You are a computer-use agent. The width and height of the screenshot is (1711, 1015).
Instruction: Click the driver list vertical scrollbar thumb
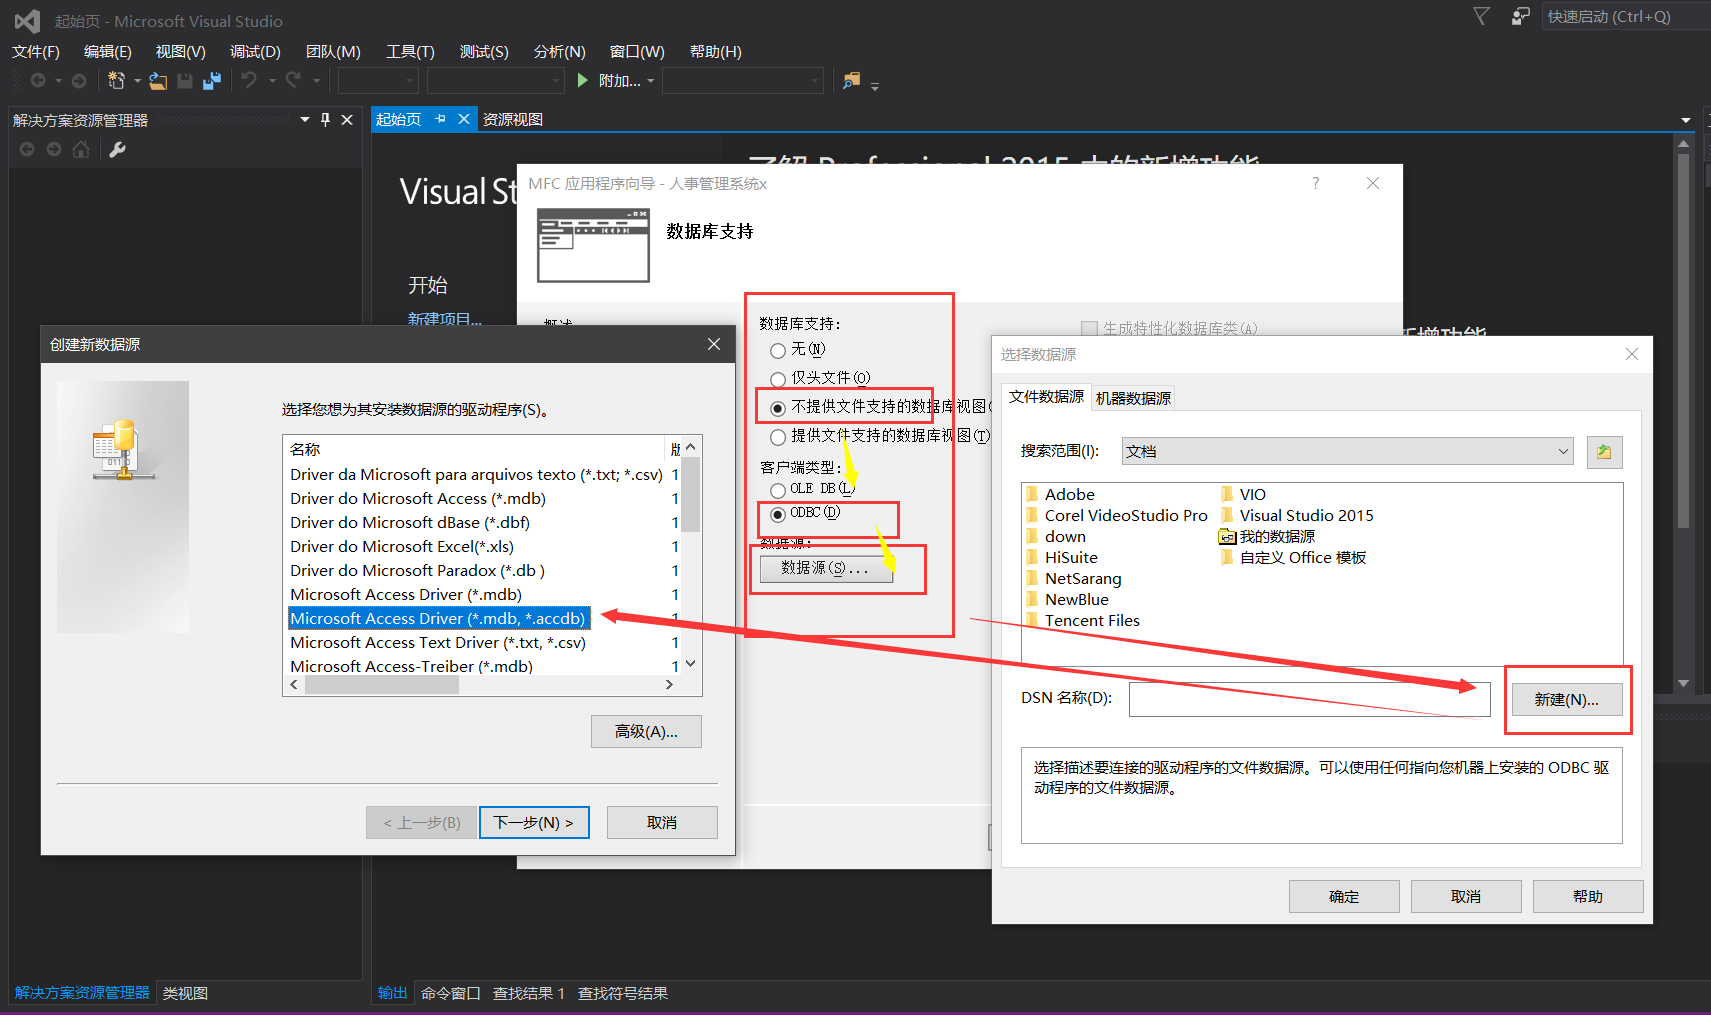(x=691, y=495)
